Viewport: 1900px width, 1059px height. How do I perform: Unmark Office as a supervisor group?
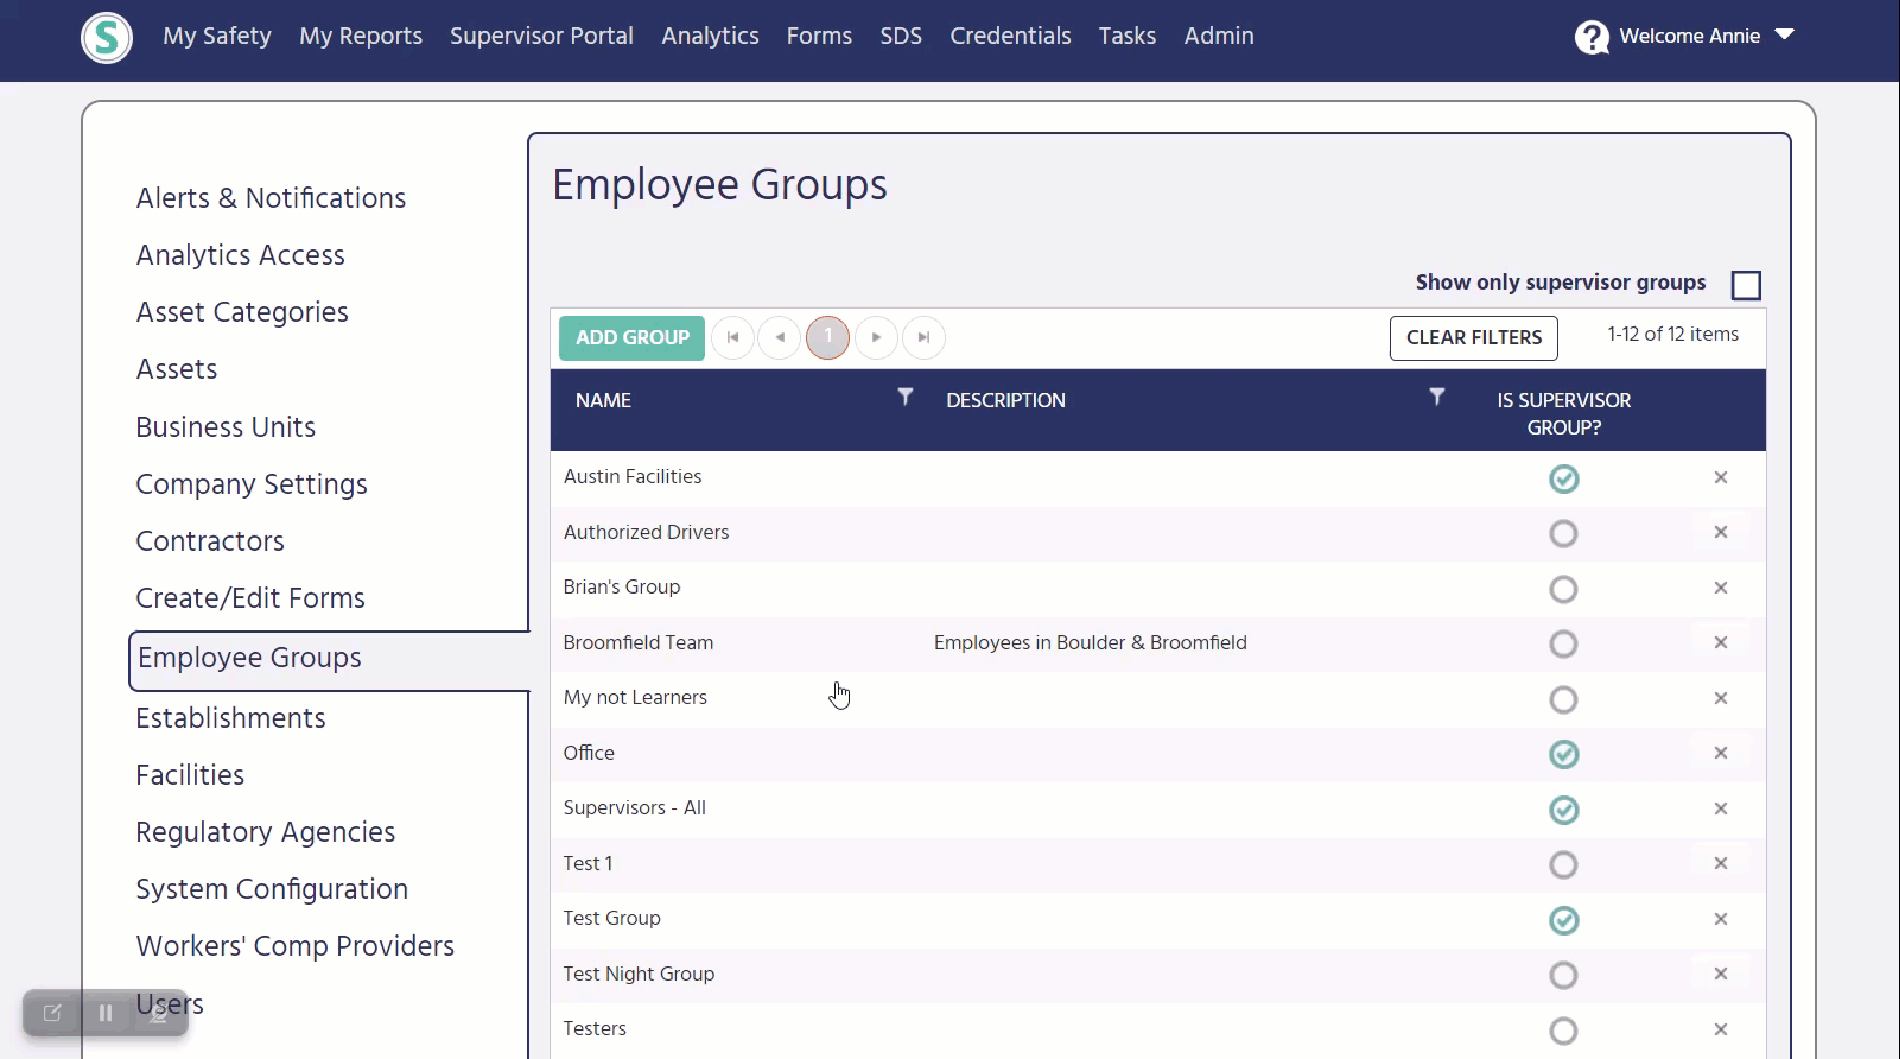1563,754
